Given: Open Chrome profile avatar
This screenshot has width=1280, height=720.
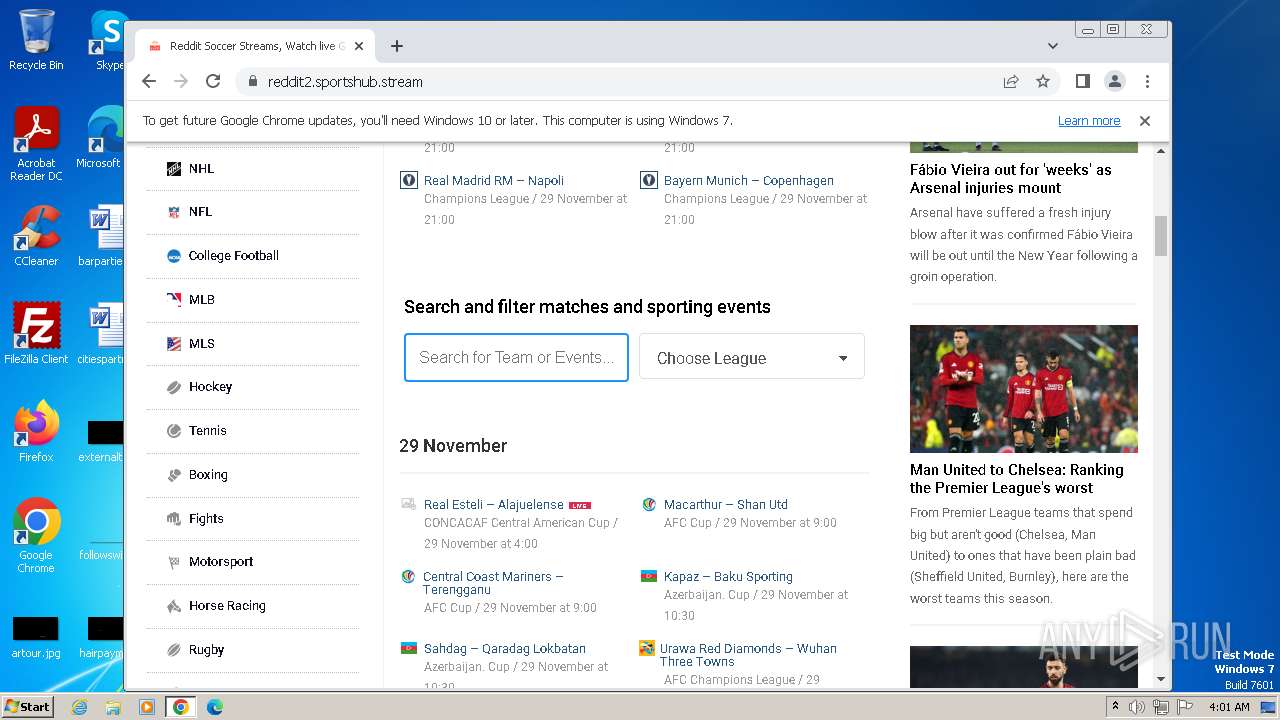Looking at the screenshot, I should 1114,82.
